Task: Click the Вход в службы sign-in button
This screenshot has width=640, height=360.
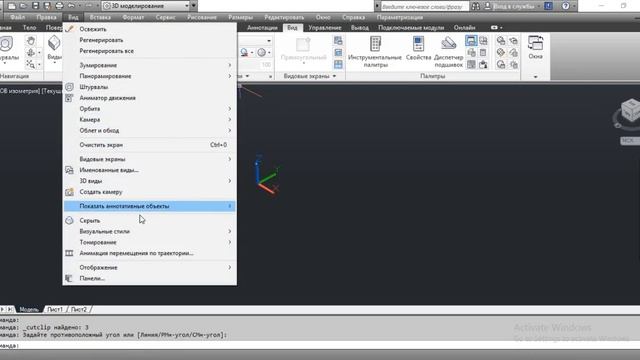Action: (513, 6)
